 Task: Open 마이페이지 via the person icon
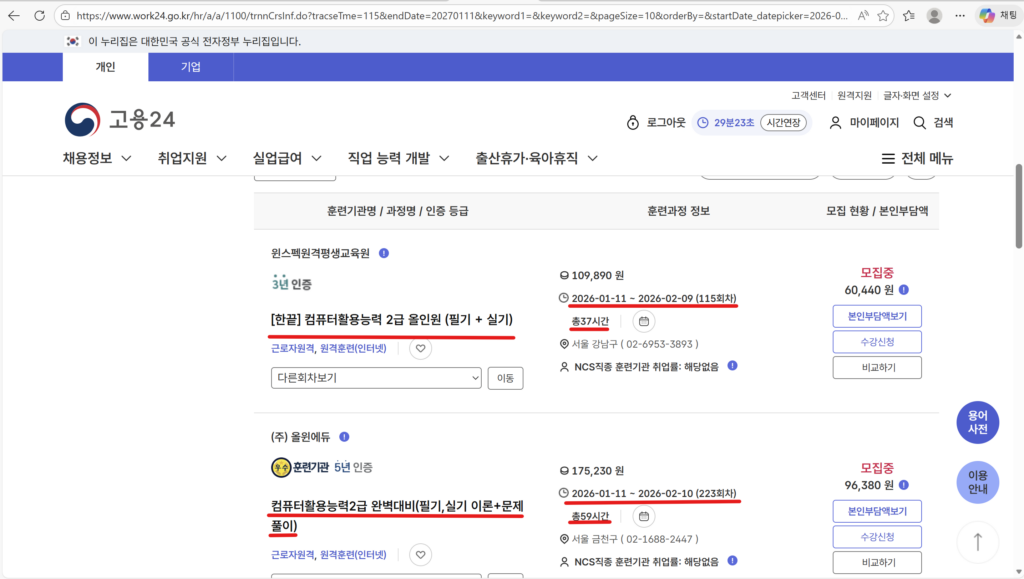coord(835,122)
